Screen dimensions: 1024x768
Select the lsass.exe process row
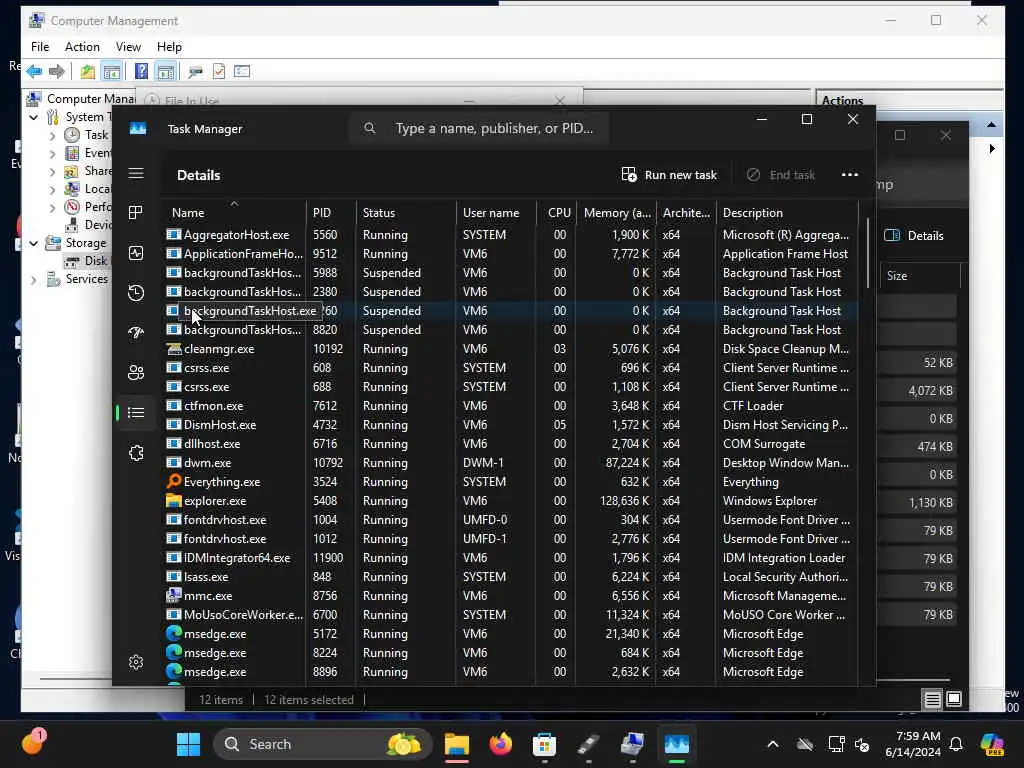pyautogui.click(x=511, y=577)
